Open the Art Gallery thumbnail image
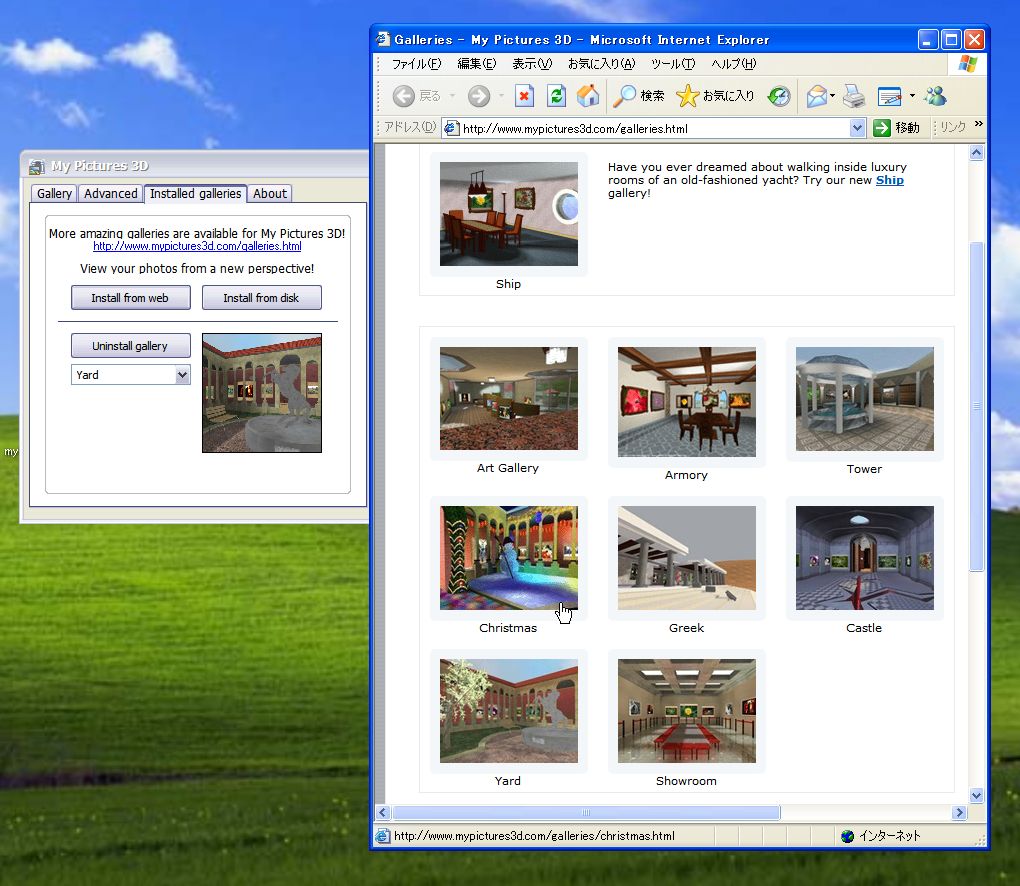The image size is (1020, 886). (509, 398)
